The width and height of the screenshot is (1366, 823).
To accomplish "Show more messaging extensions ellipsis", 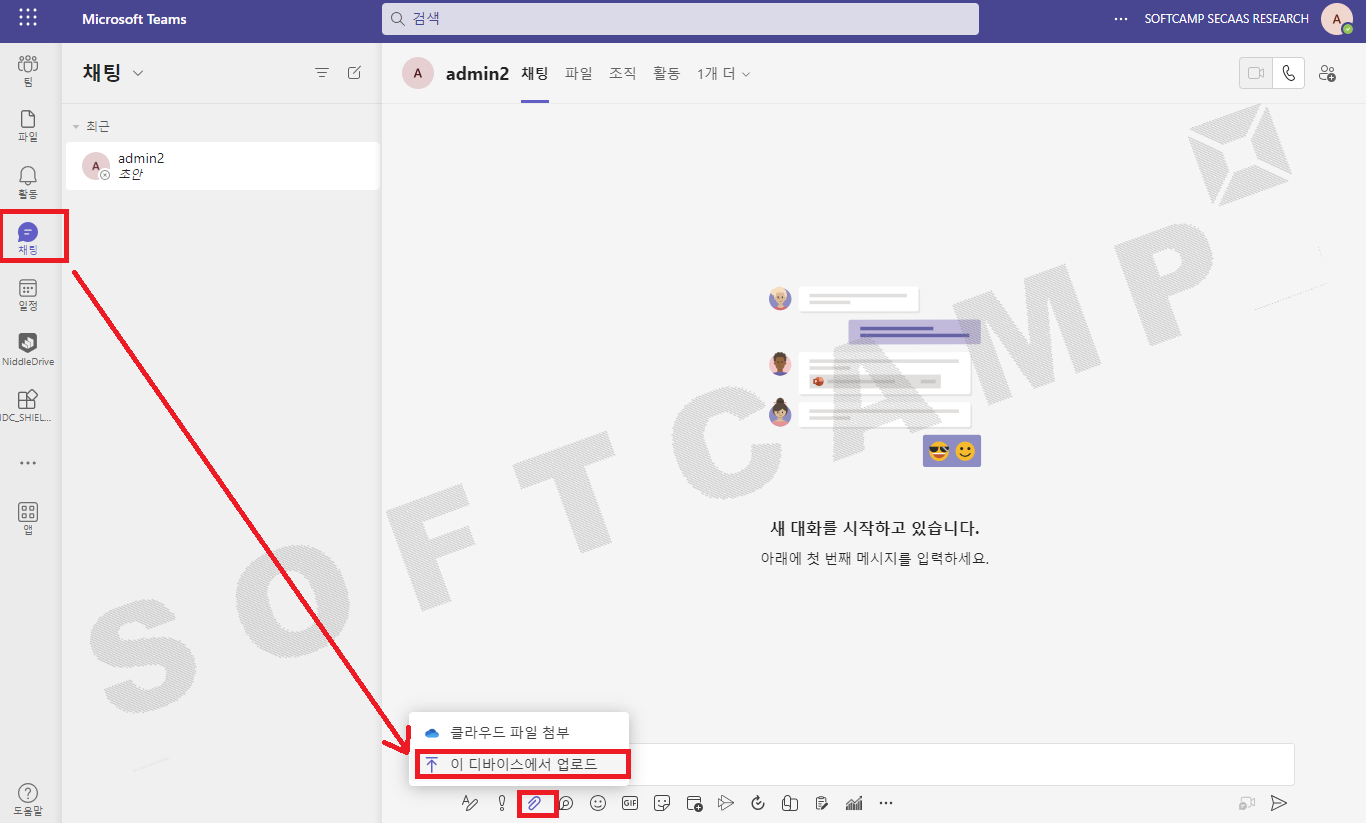I will click(886, 803).
